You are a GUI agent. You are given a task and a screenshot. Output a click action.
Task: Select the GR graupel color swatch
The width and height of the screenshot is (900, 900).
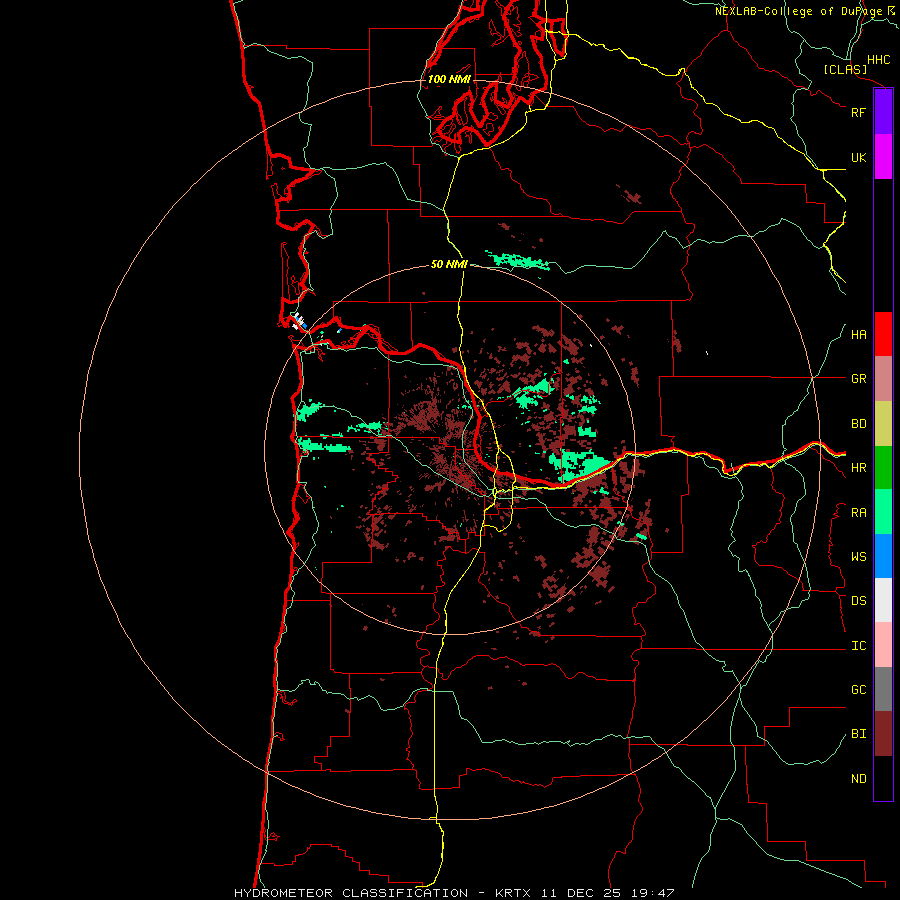pos(883,379)
